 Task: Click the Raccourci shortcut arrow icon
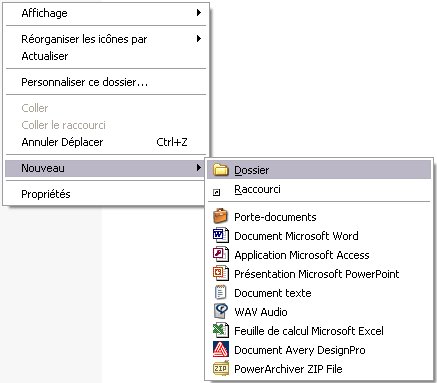coord(217,192)
